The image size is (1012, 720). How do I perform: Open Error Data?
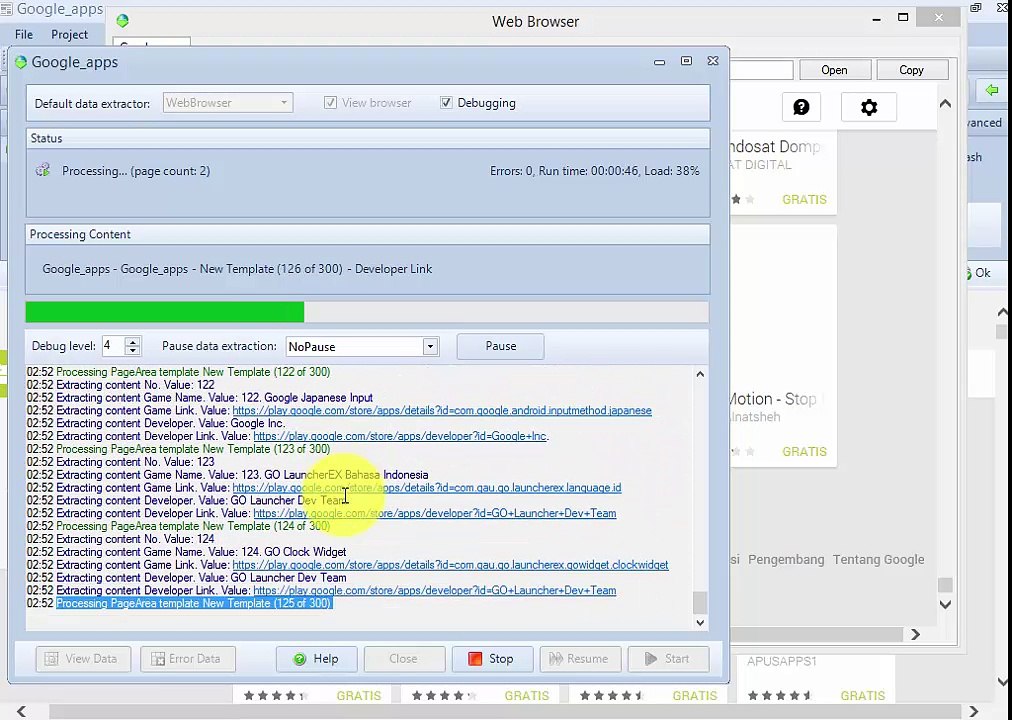click(188, 659)
